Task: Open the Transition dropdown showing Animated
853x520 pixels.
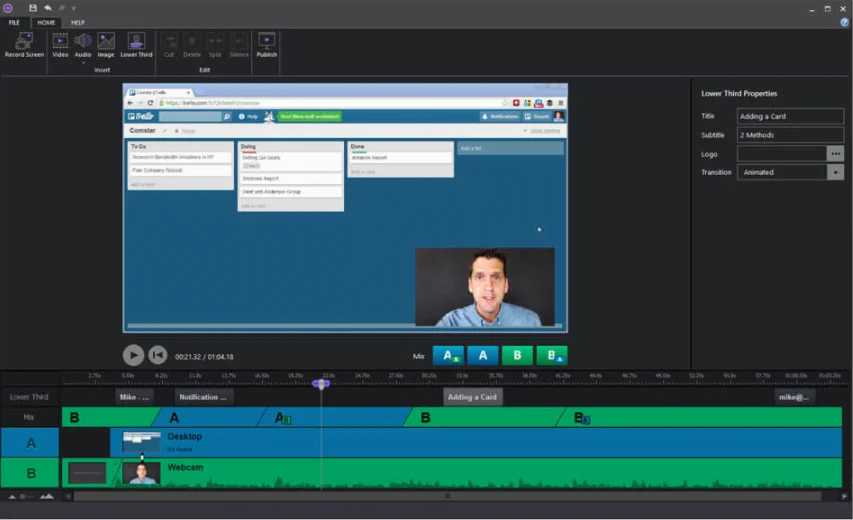Action: (x=835, y=172)
